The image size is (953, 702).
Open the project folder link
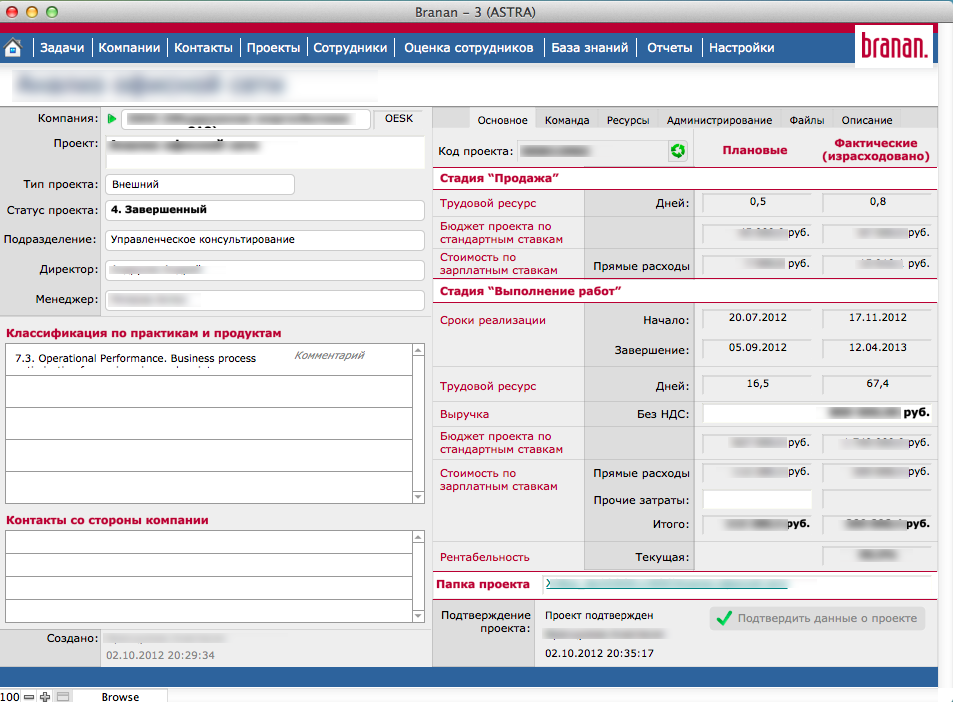tap(667, 584)
